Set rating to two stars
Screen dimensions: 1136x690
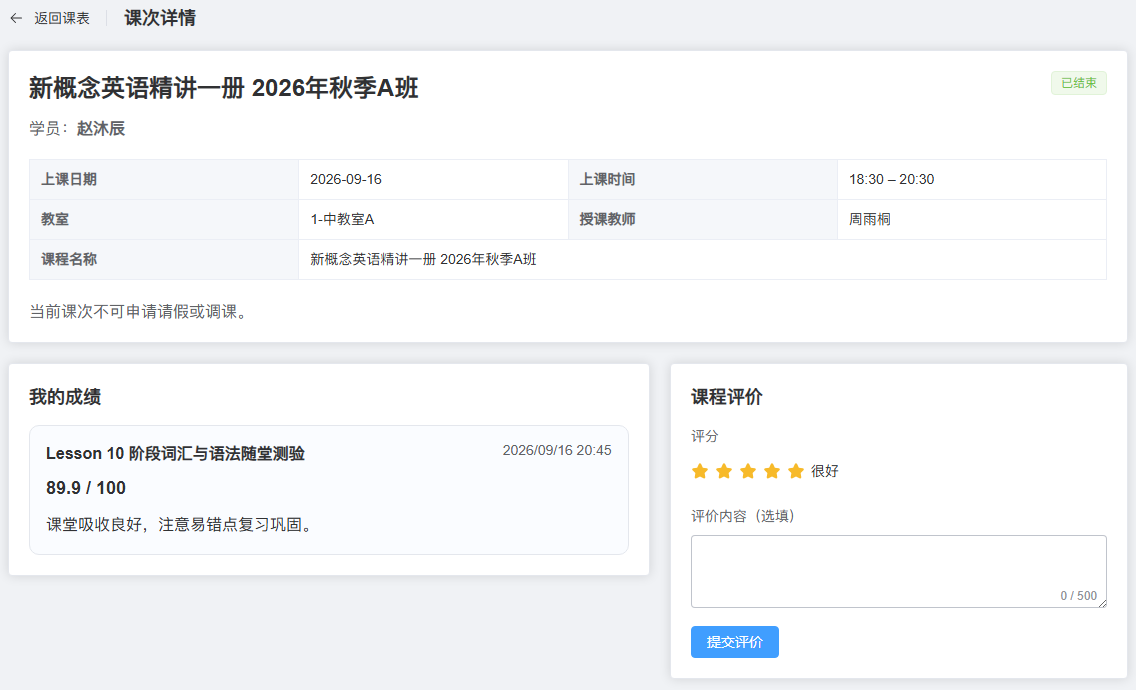pos(724,471)
